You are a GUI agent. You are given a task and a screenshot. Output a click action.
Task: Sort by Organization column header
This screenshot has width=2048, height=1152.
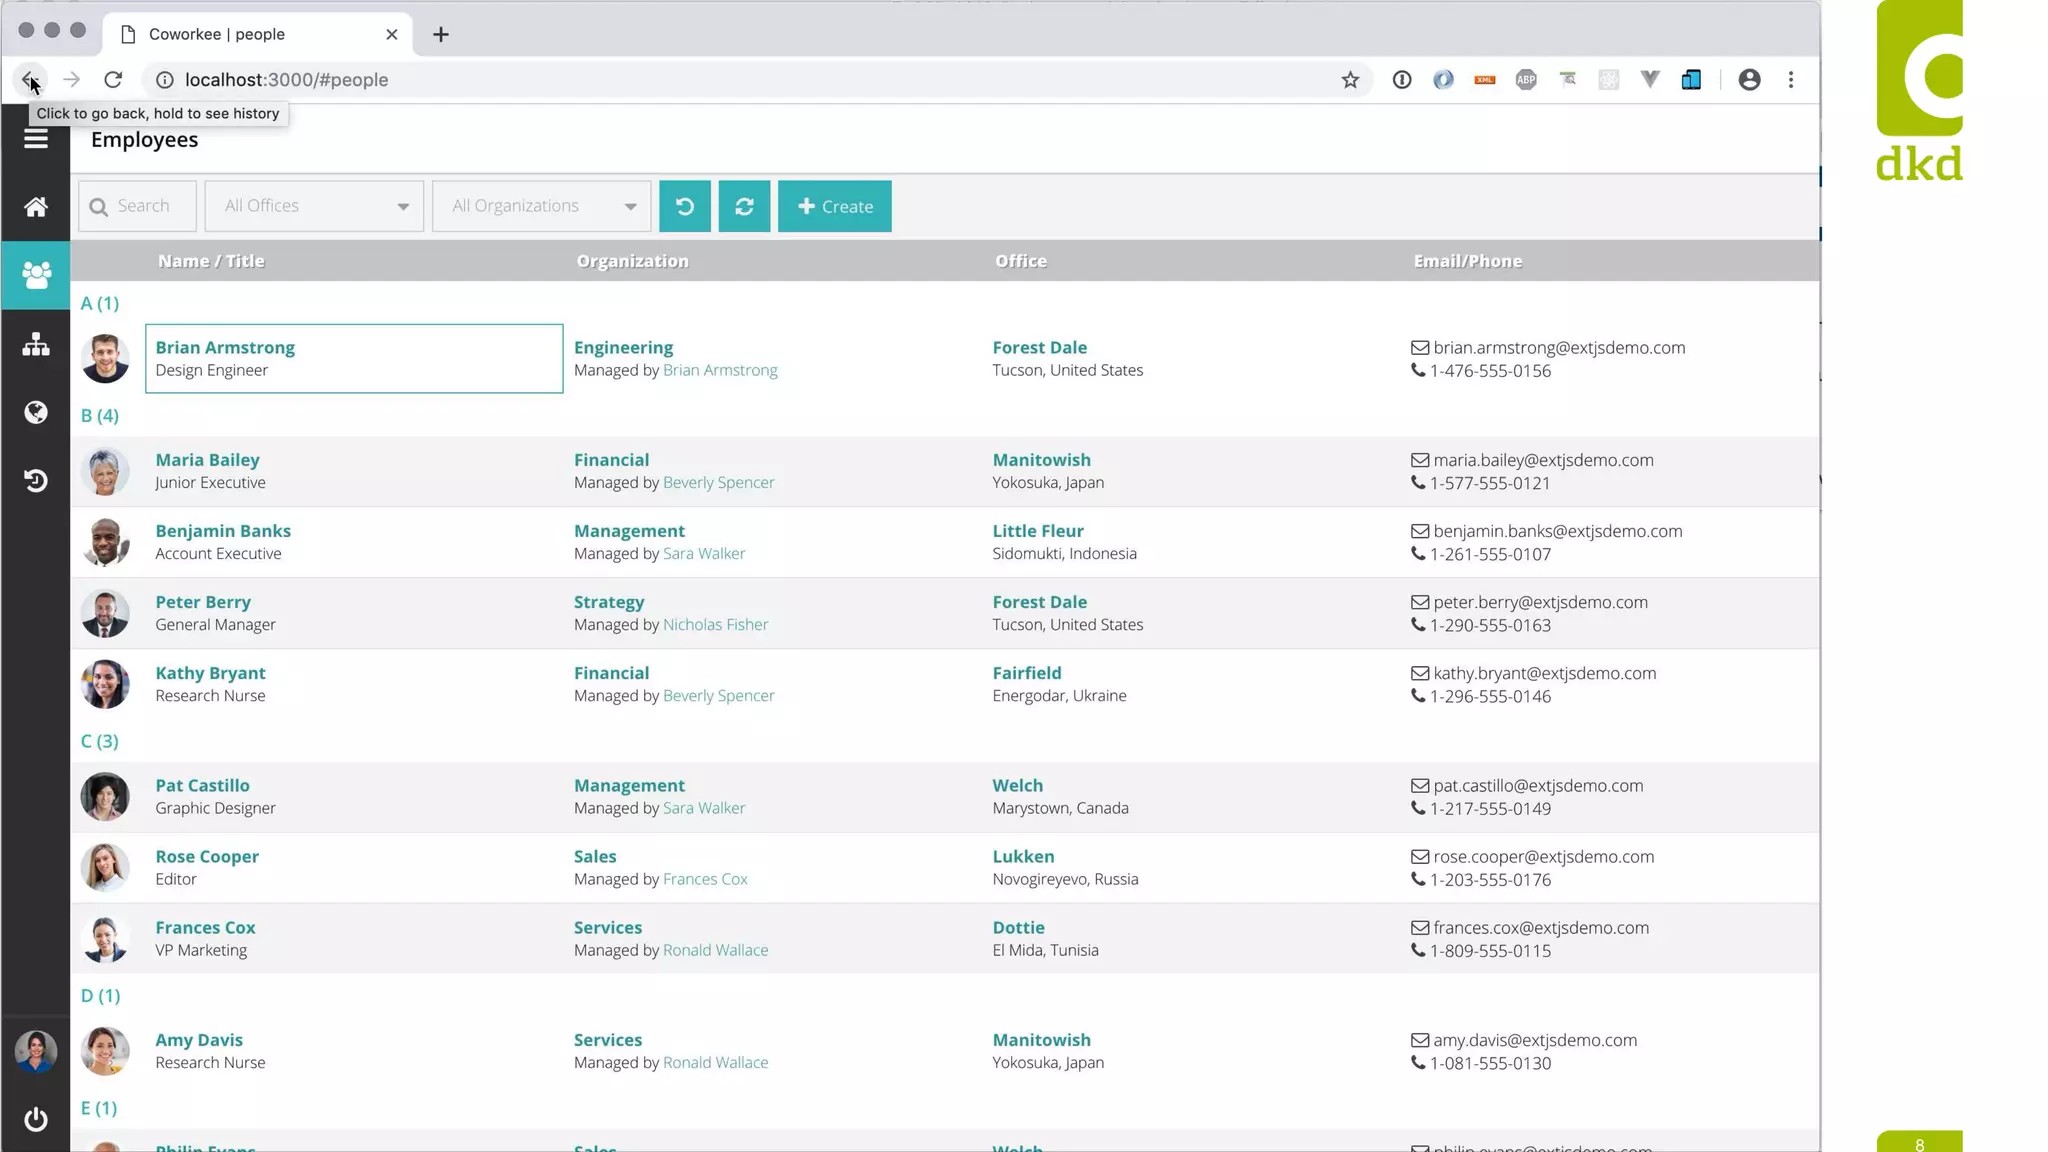pyautogui.click(x=632, y=261)
